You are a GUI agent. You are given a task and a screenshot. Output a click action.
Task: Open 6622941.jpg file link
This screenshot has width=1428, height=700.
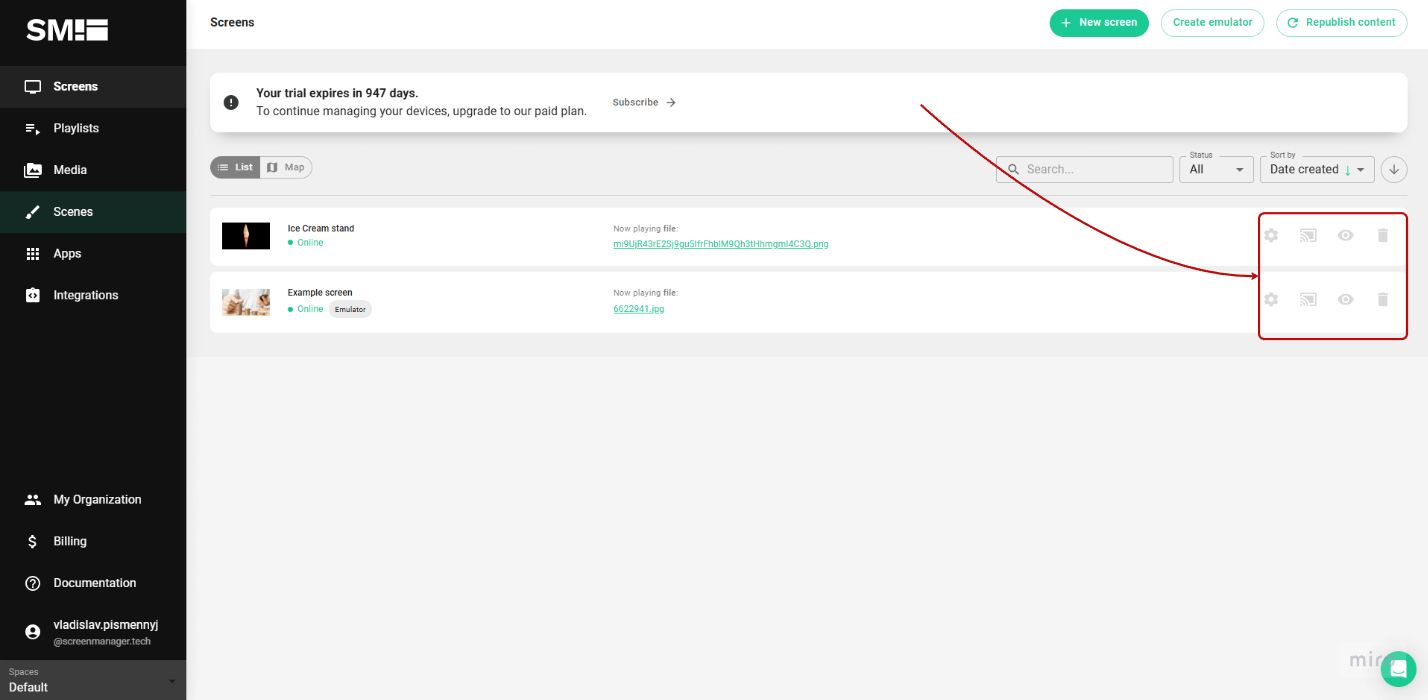point(639,309)
